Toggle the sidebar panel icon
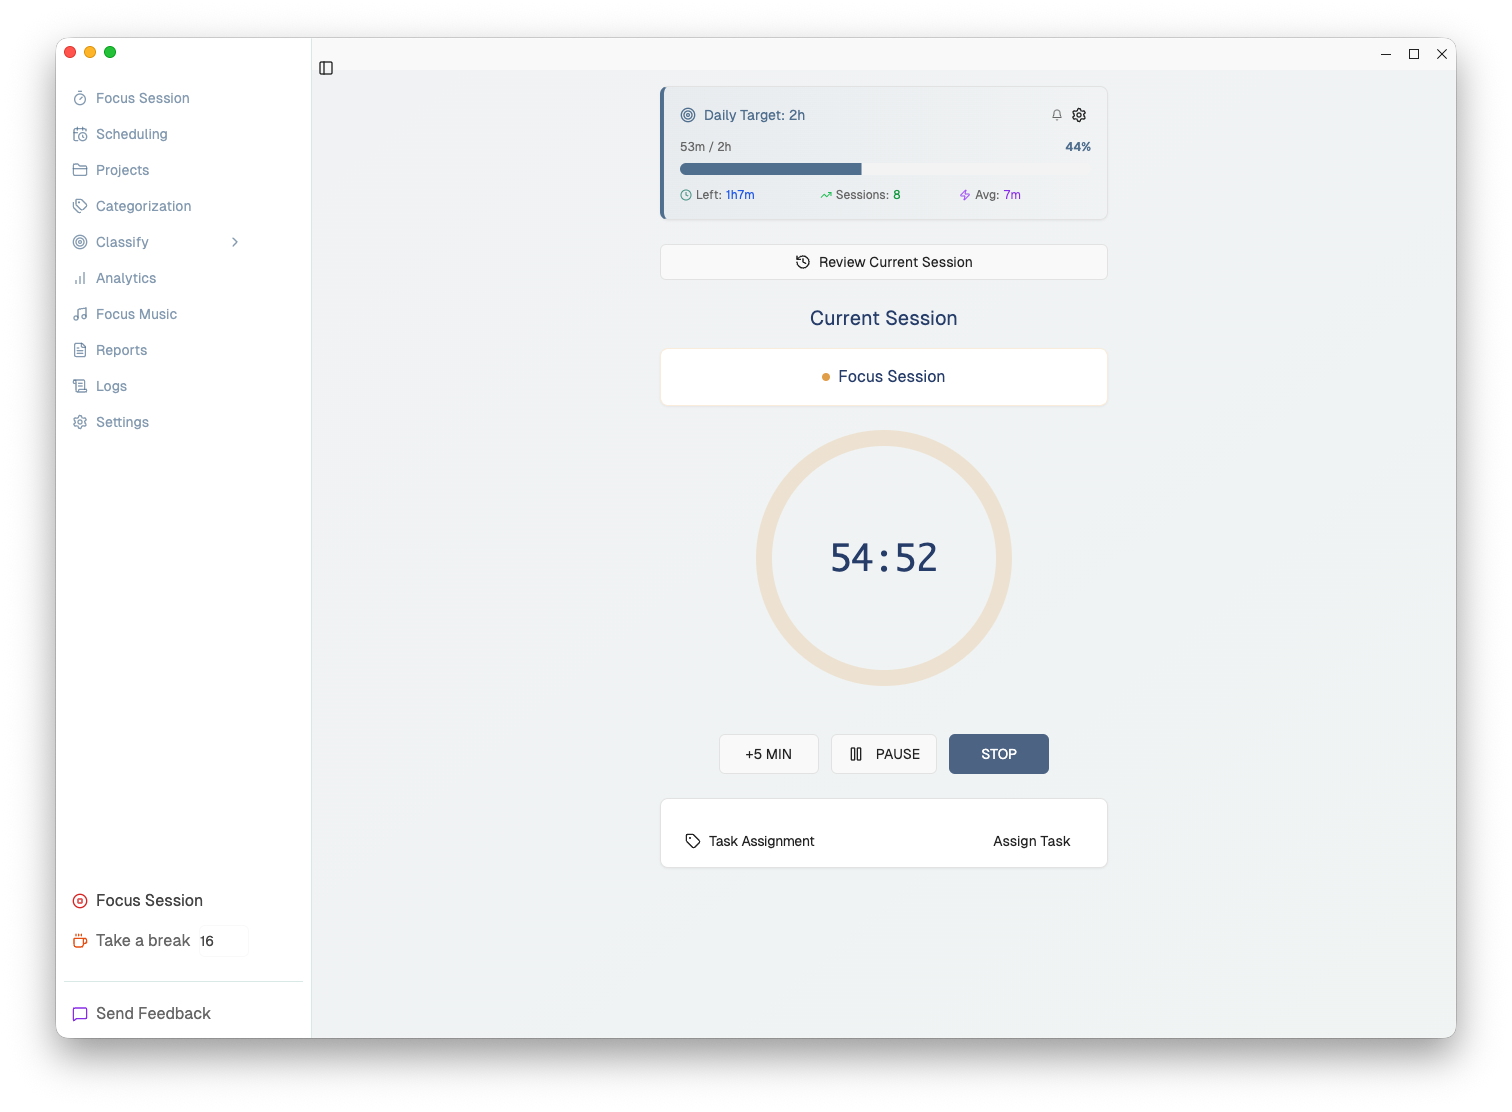The height and width of the screenshot is (1112, 1512). (326, 68)
